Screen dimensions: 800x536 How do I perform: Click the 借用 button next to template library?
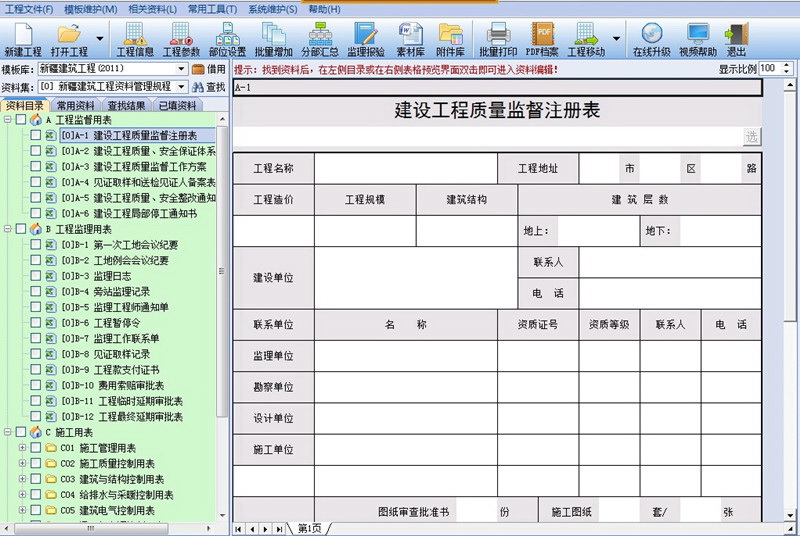(209, 69)
